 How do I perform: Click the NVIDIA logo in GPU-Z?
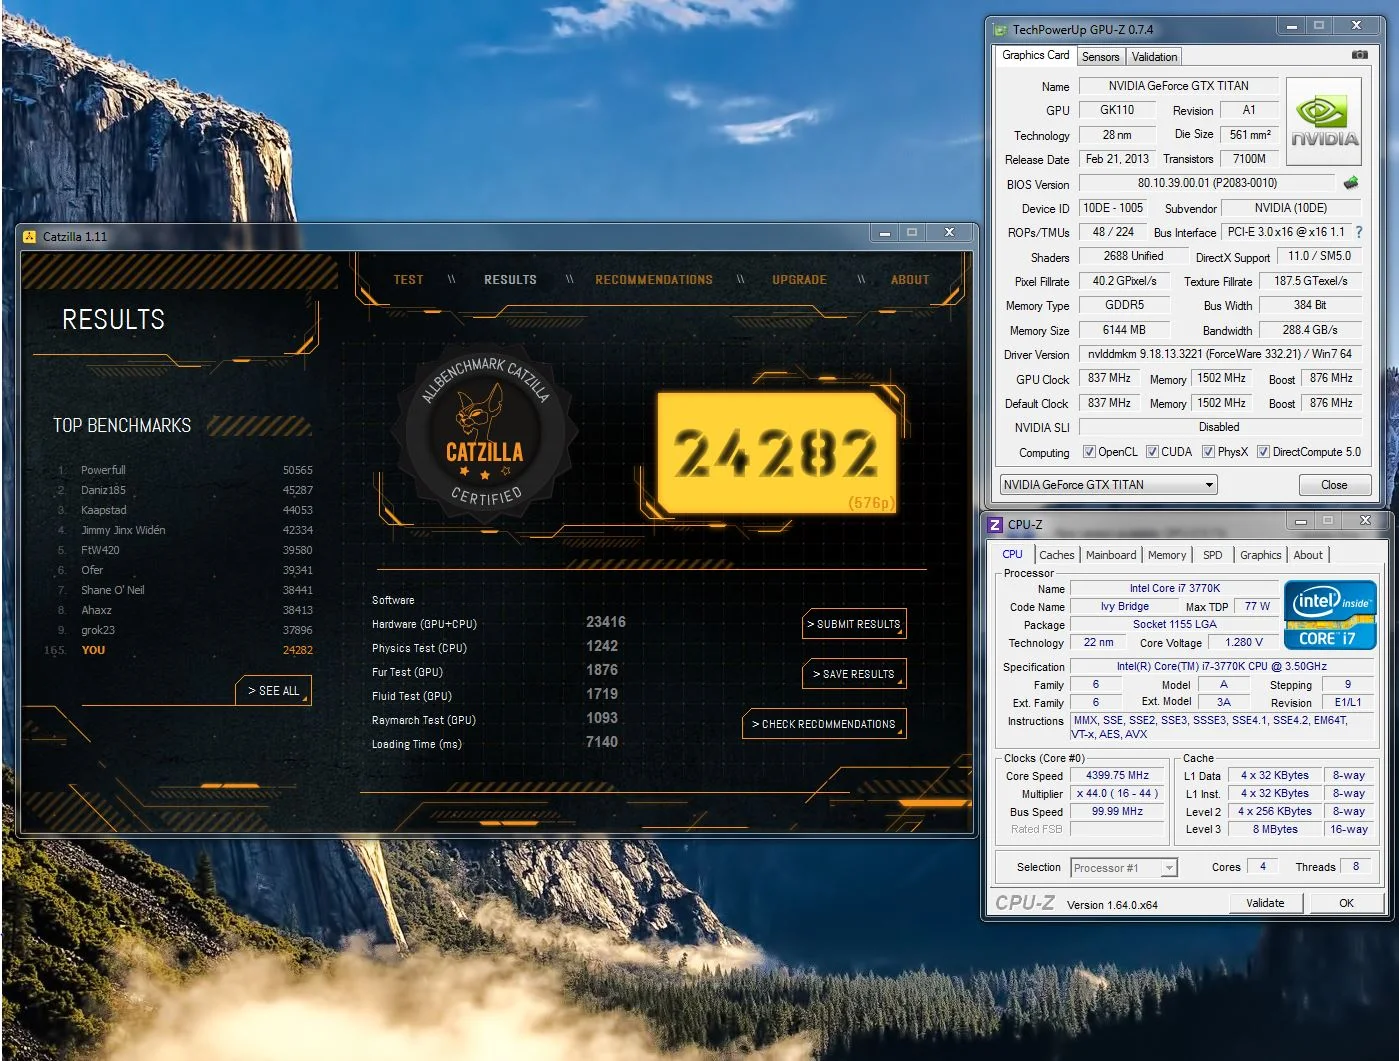coord(1324,122)
